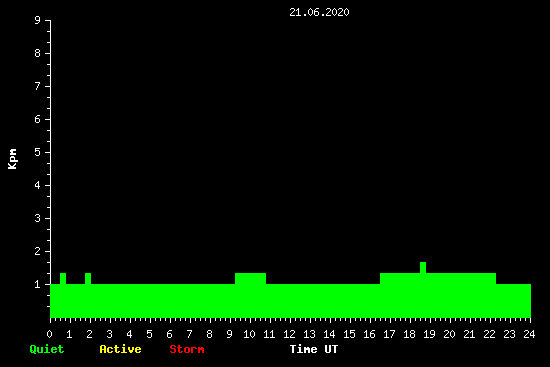Select the red Storm legend label
The width and height of the screenshot is (550, 367).
click(187, 349)
